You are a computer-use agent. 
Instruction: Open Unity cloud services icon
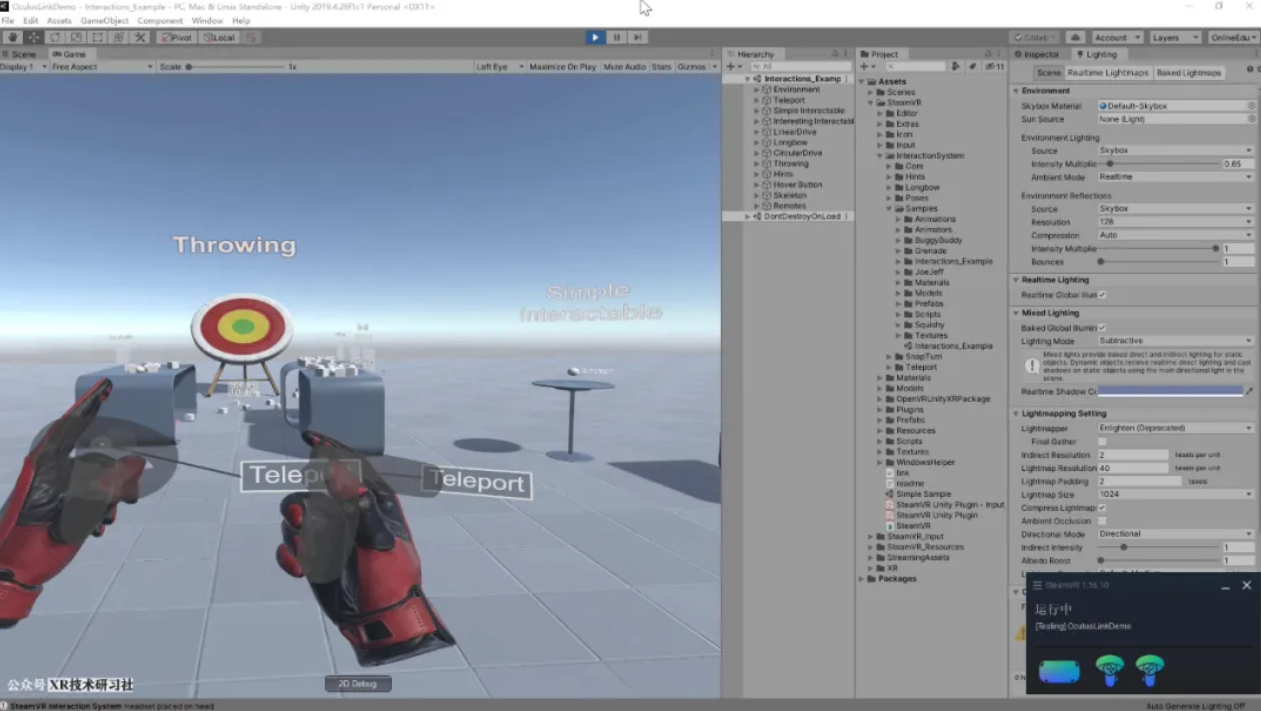1075,38
